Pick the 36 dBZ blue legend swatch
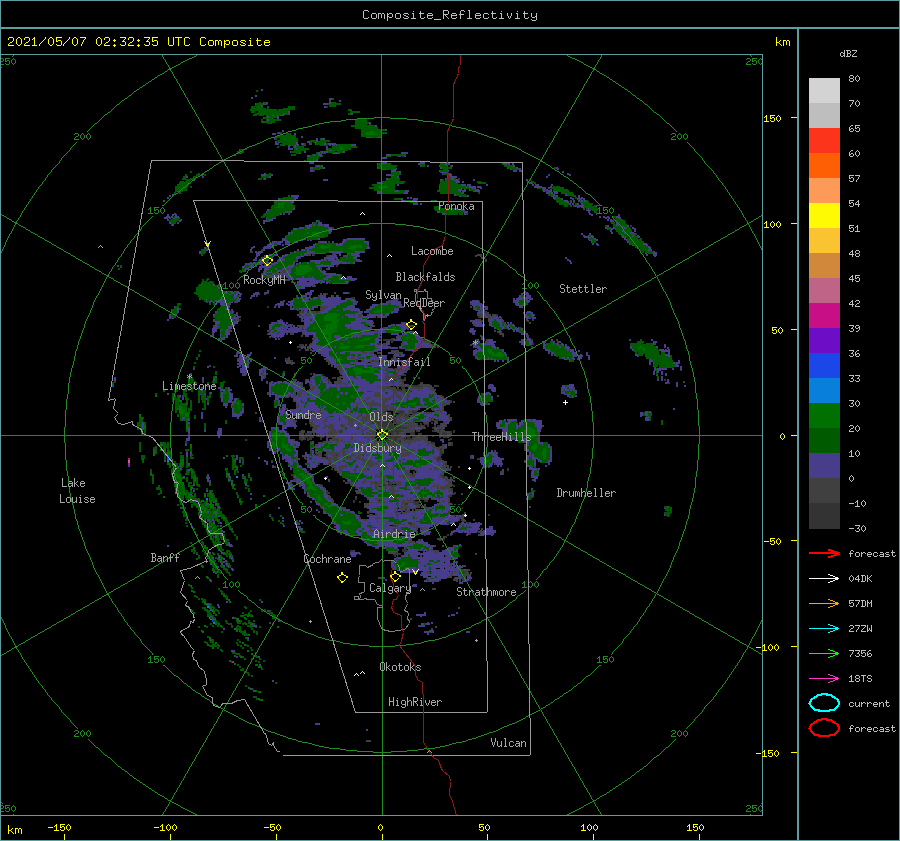The height and width of the screenshot is (841, 900). (824, 365)
